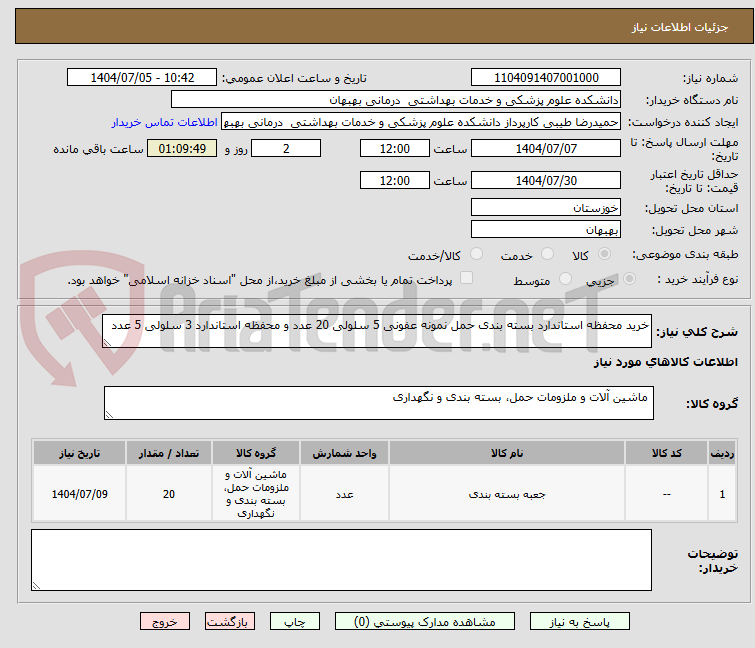
Task: Click the 'استان محل تحویل' field showing خوزستان
Action: pyautogui.click(x=546, y=208)
